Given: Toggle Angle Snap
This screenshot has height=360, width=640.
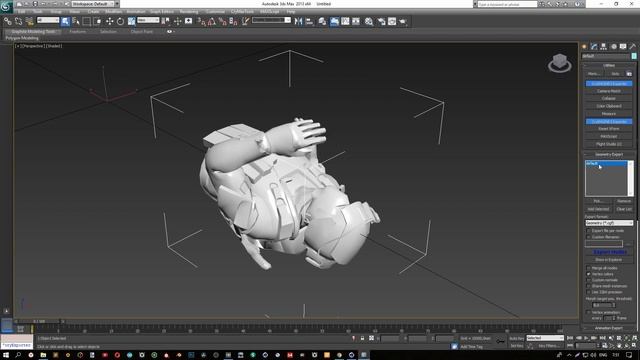Looking at the screenshot, I should coord(212,21).
